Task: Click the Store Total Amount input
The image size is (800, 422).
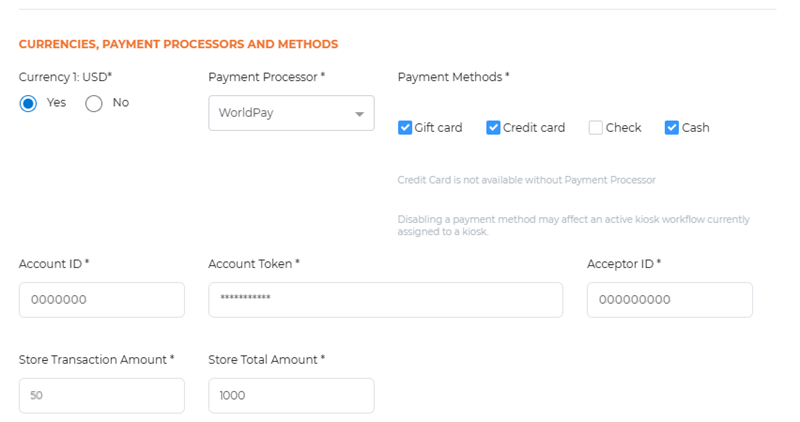Action: tap(291, 395)
